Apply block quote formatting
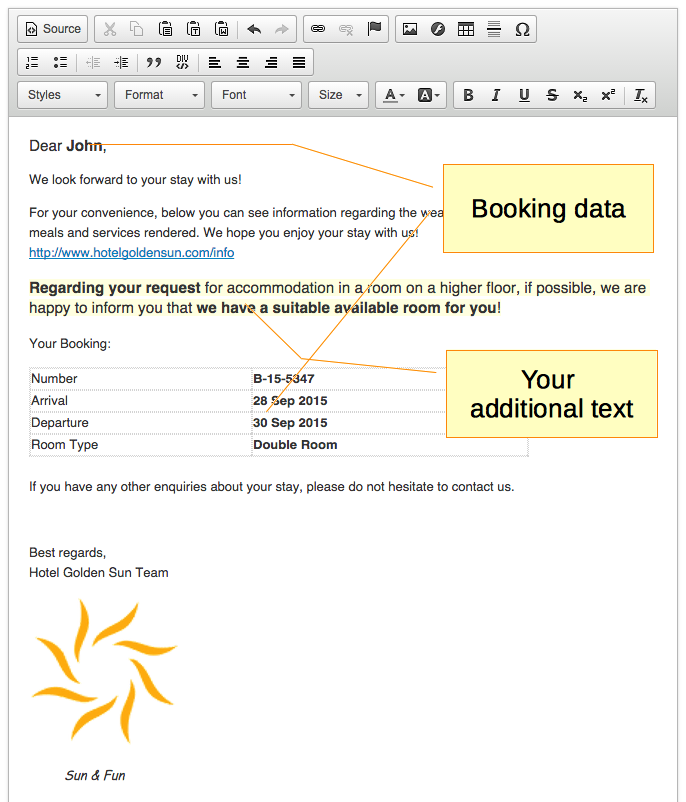Screen dimensions: 686x802 point(154,62)
